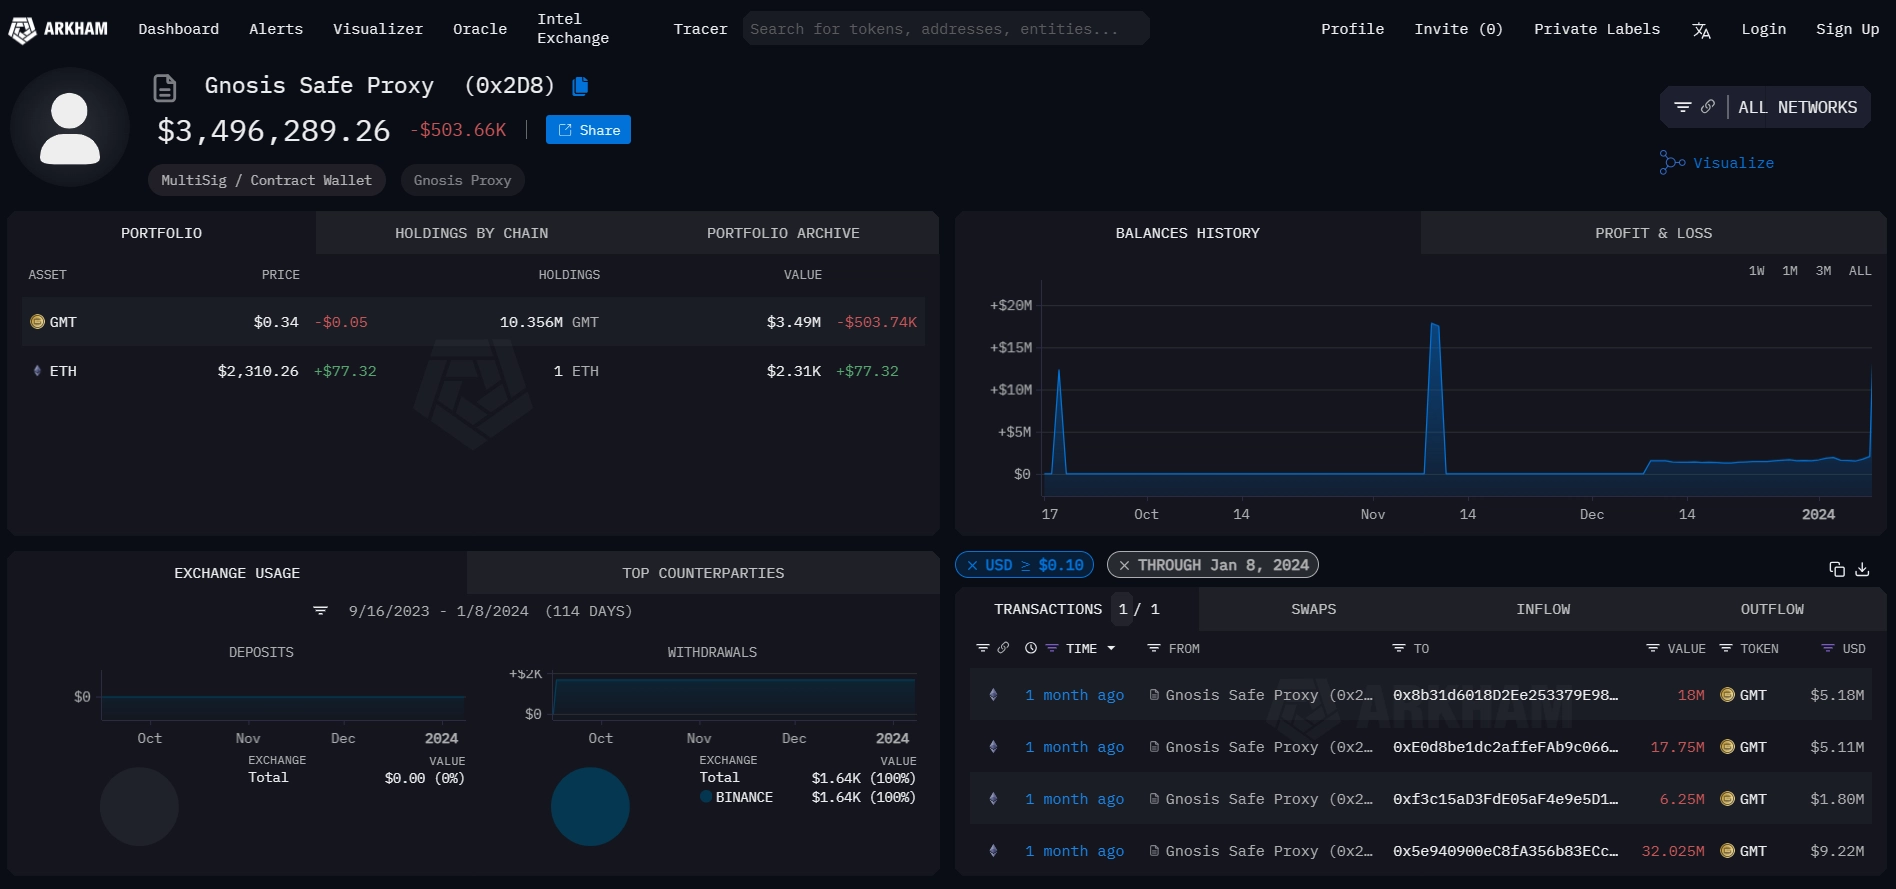
Task: Open the Invite (0) link
Action: 1458,29
